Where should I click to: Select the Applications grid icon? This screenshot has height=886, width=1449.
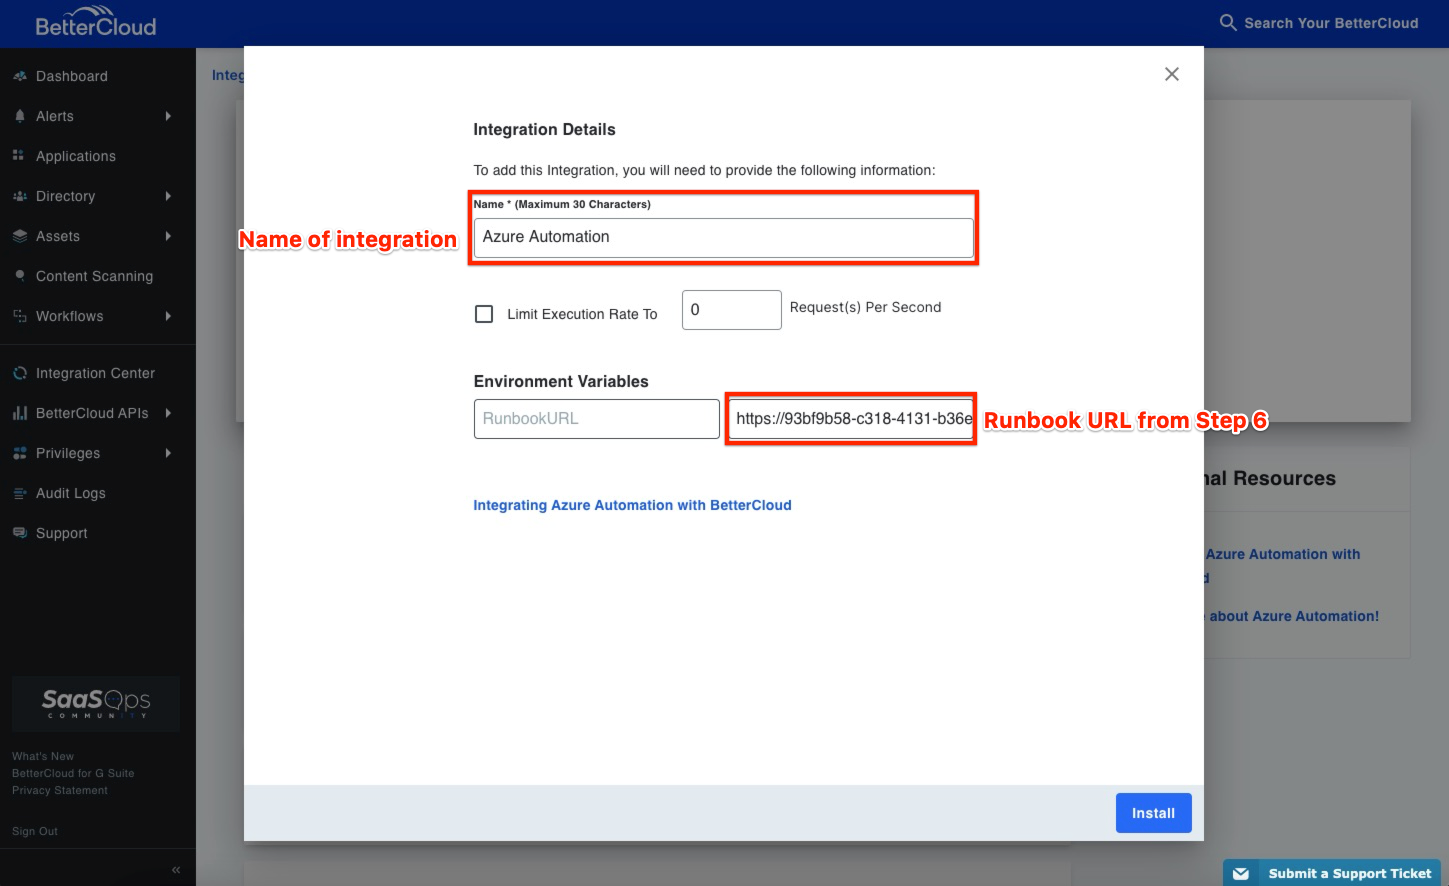[x=20, y=156]
